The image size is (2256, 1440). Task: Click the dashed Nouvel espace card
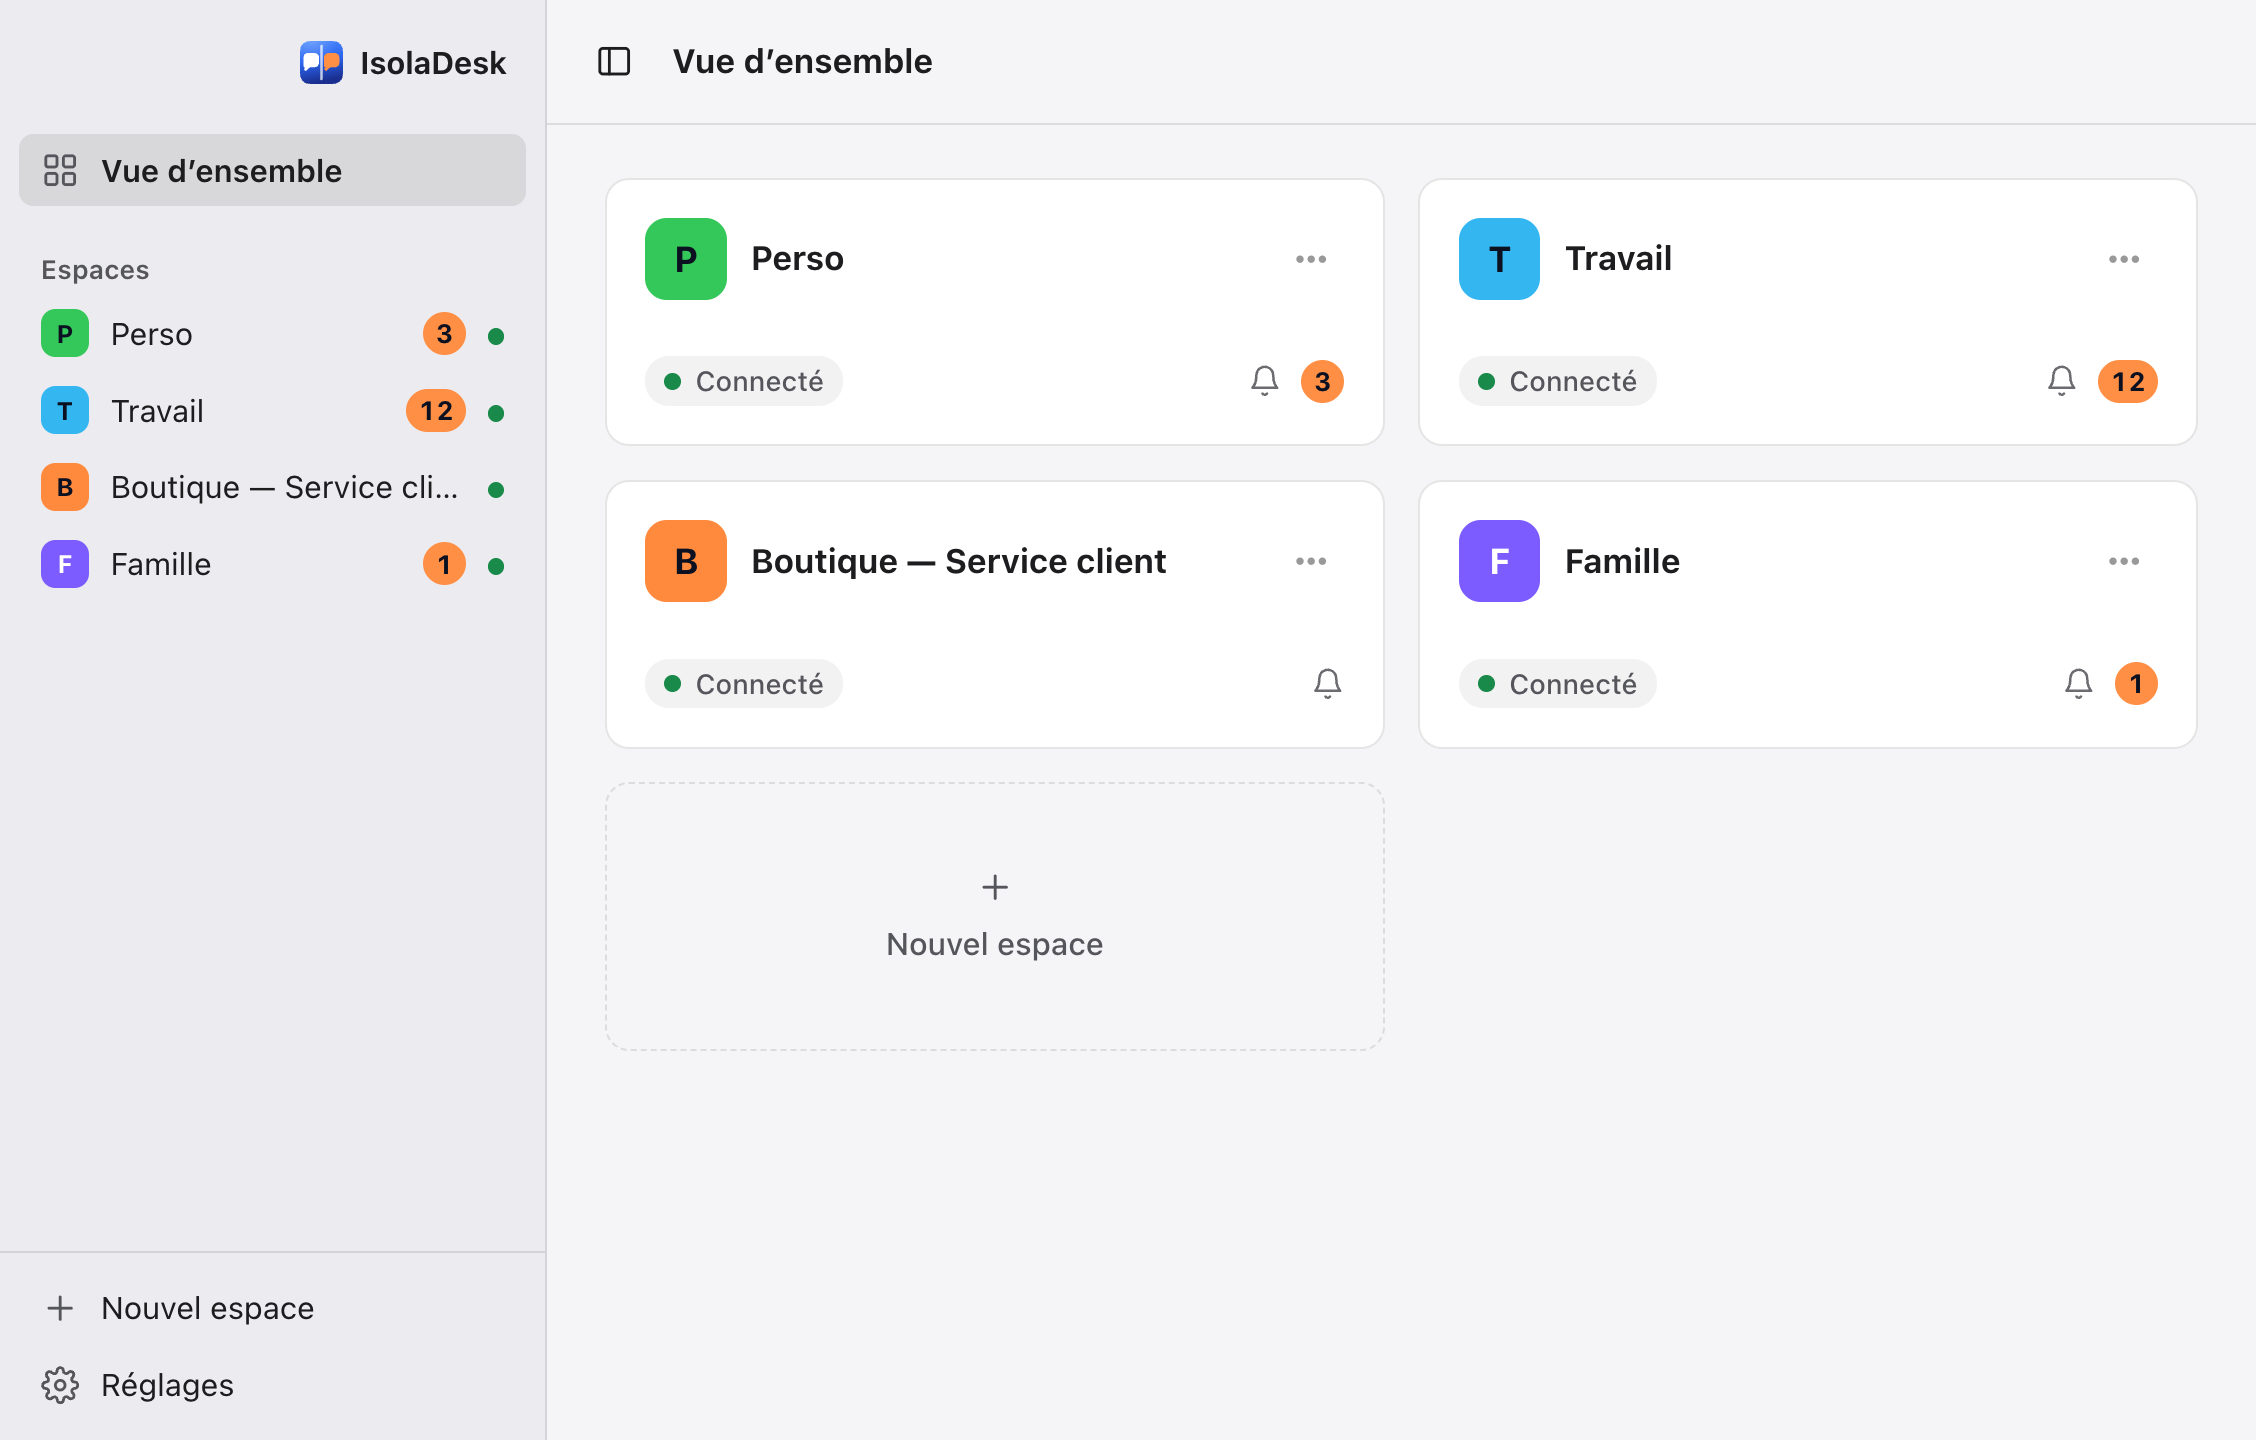click(x=995, y=916)
